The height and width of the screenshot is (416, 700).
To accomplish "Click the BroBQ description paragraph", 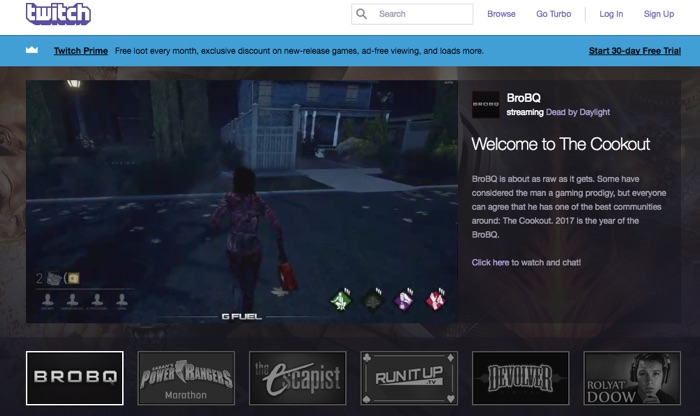I will (x=569, y=207).
